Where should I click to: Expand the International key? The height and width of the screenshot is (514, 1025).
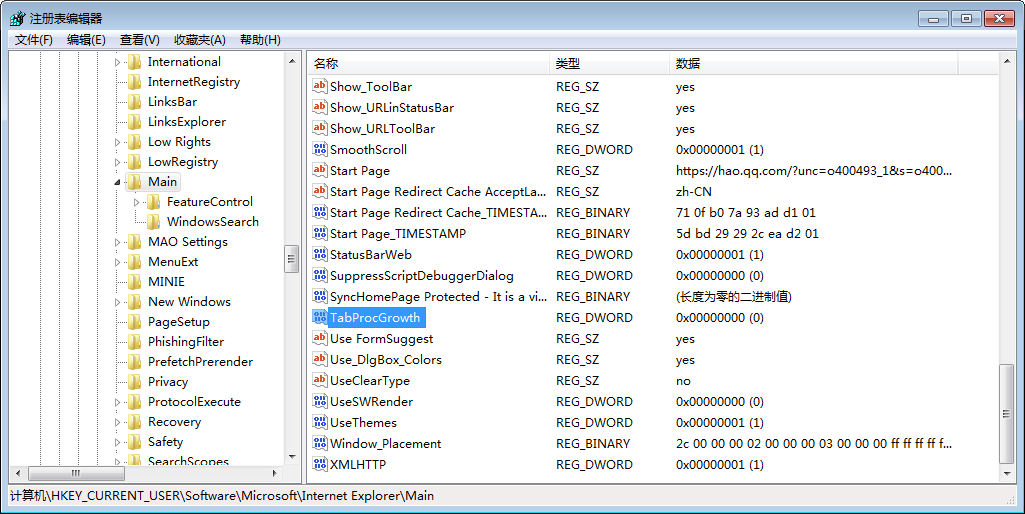point(118,62)
